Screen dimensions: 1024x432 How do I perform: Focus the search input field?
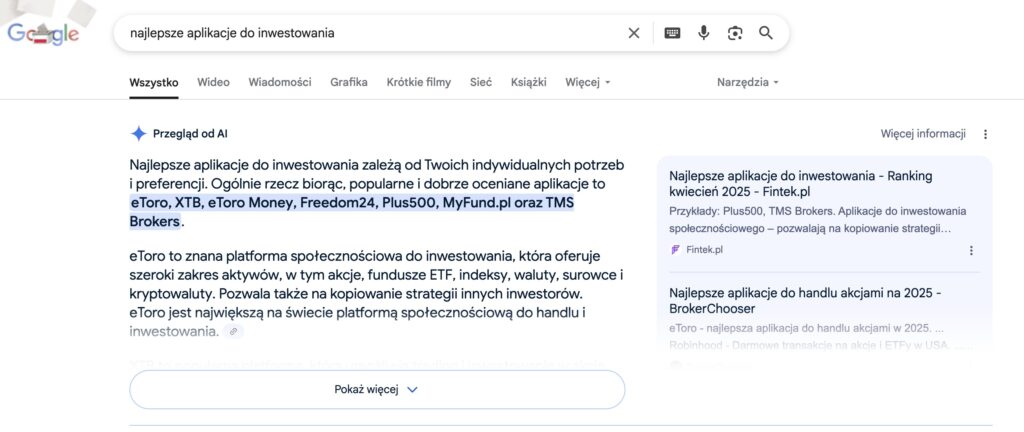(x=372, y=33)
